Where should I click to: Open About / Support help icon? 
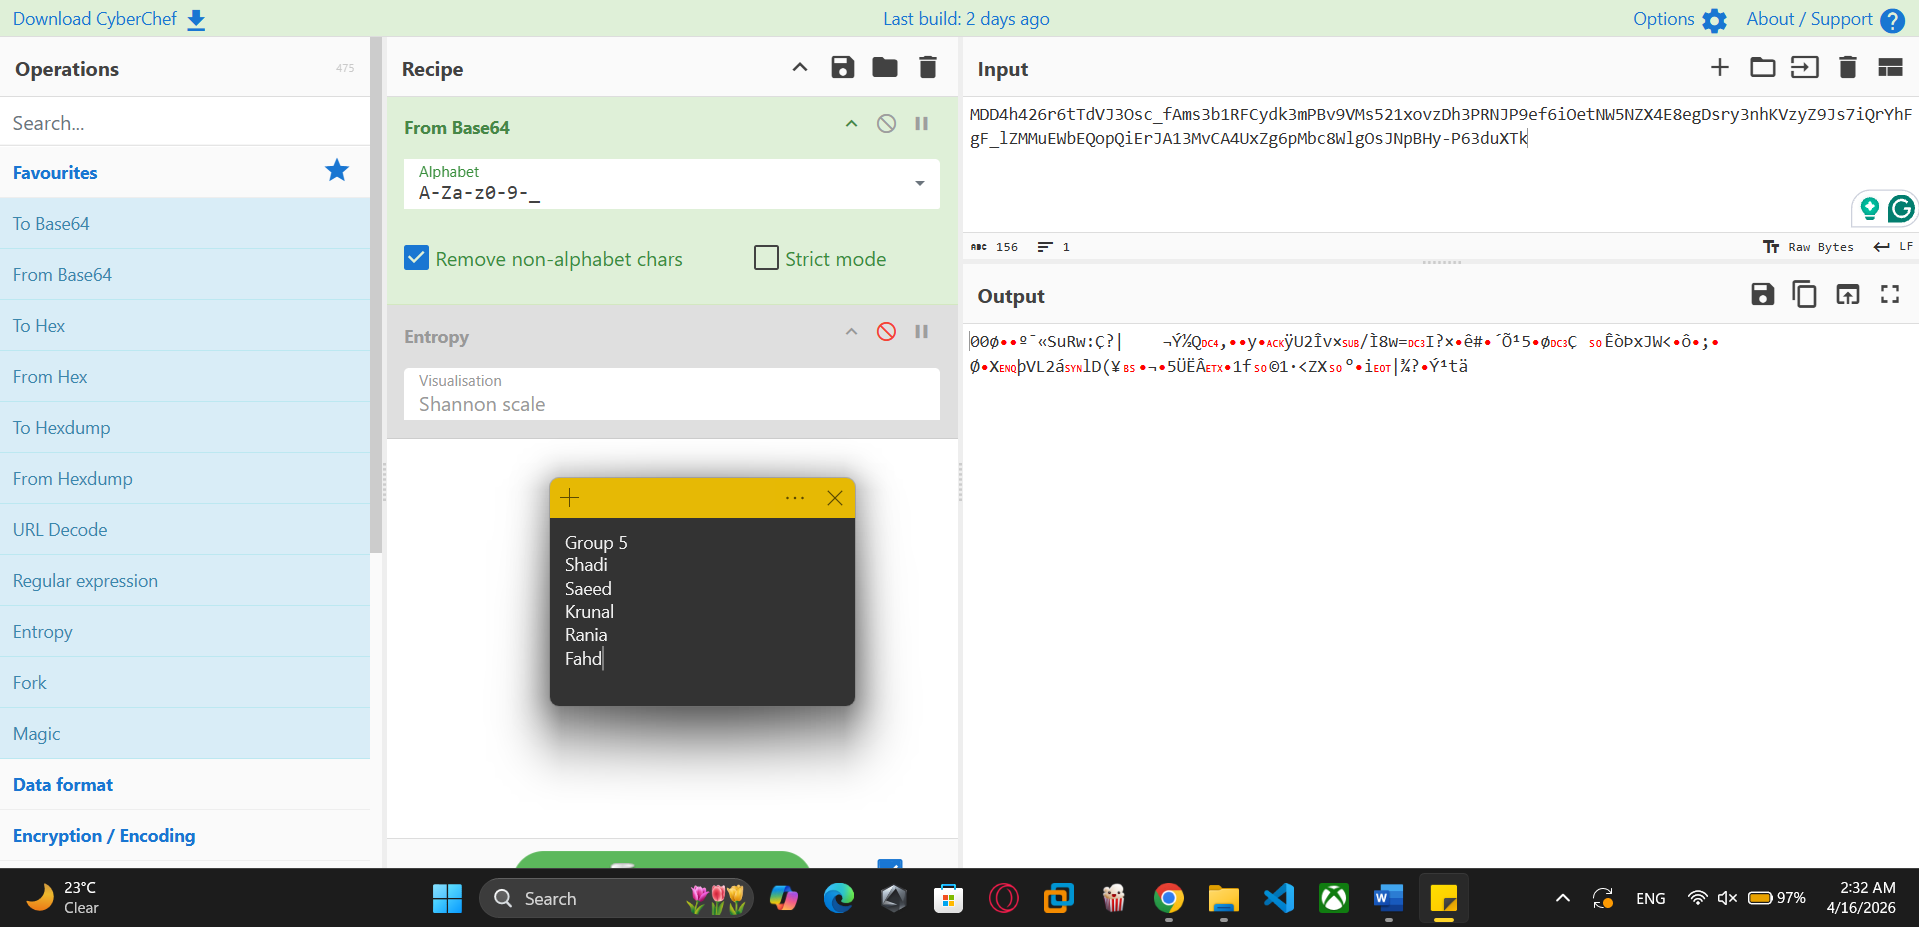click(x=1892, y=20)
